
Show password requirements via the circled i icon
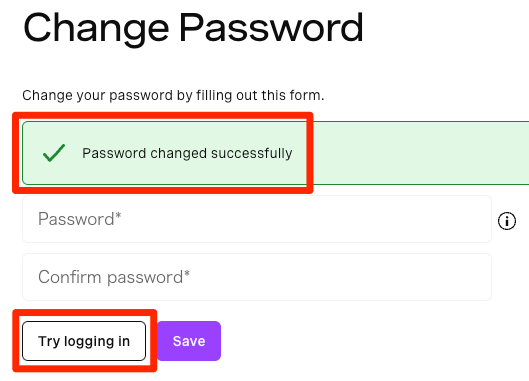click(507, 221)
